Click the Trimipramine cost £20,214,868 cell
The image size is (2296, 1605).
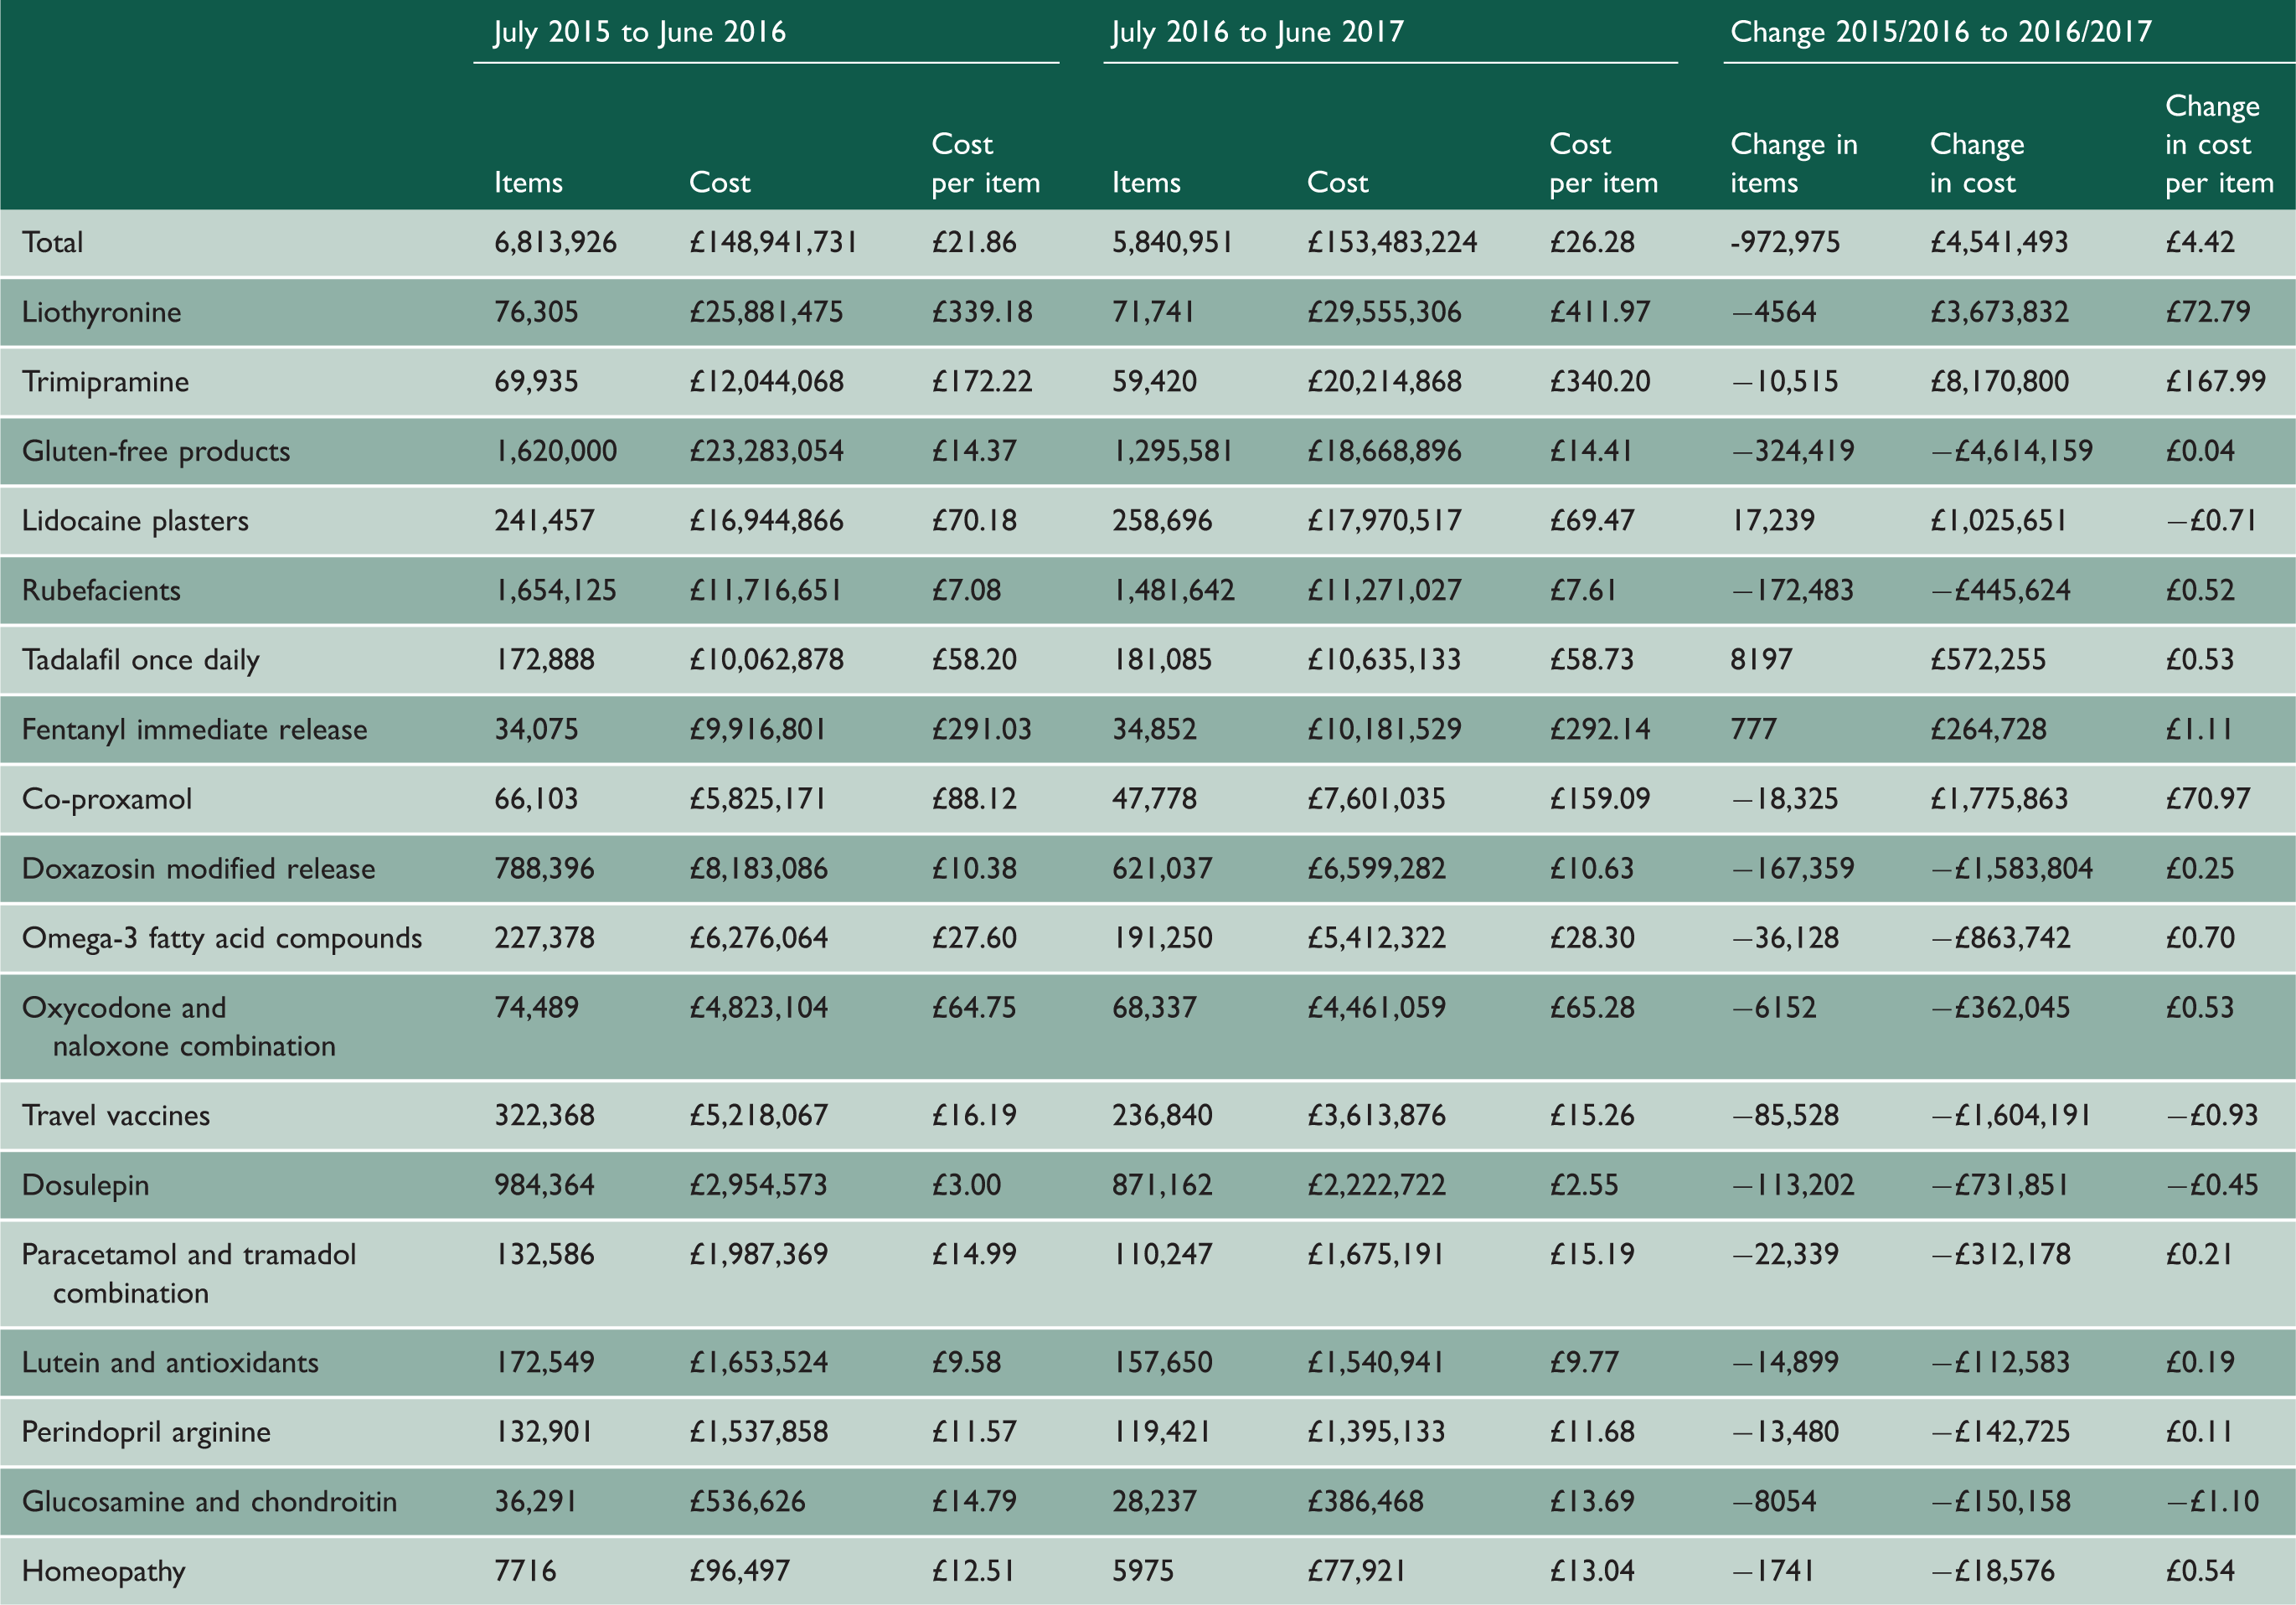(x=1384, y=381)
